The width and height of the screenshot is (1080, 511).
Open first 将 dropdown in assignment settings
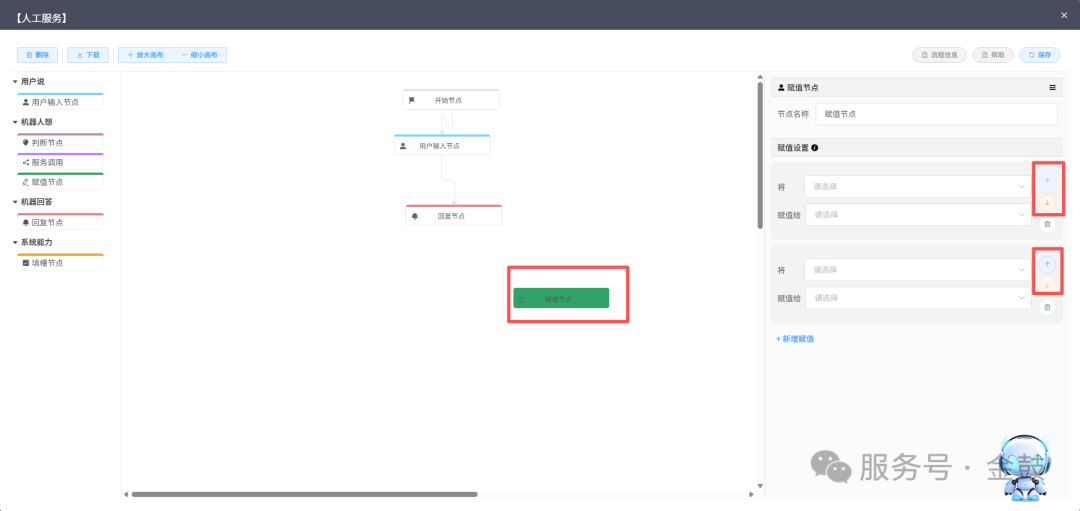919,187
